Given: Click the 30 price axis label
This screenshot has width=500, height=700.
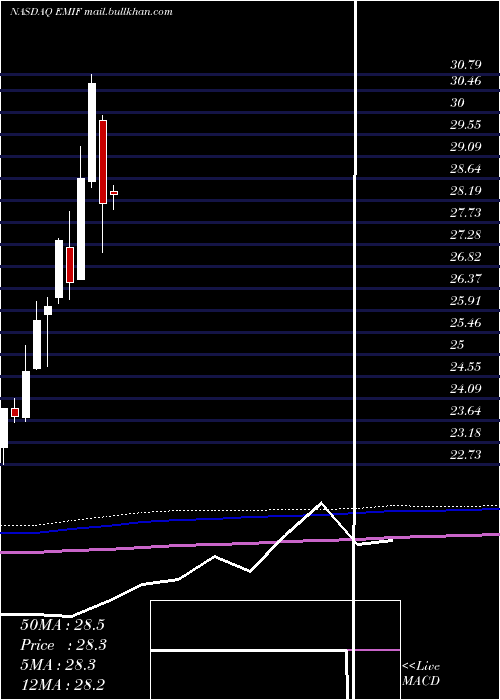Looking at the screenshot, I should pos(457,103).
